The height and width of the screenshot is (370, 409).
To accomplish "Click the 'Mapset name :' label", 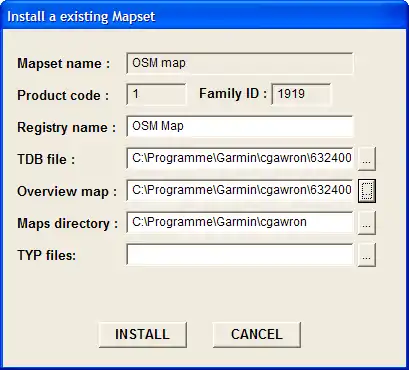I will [x=64, y=63].
